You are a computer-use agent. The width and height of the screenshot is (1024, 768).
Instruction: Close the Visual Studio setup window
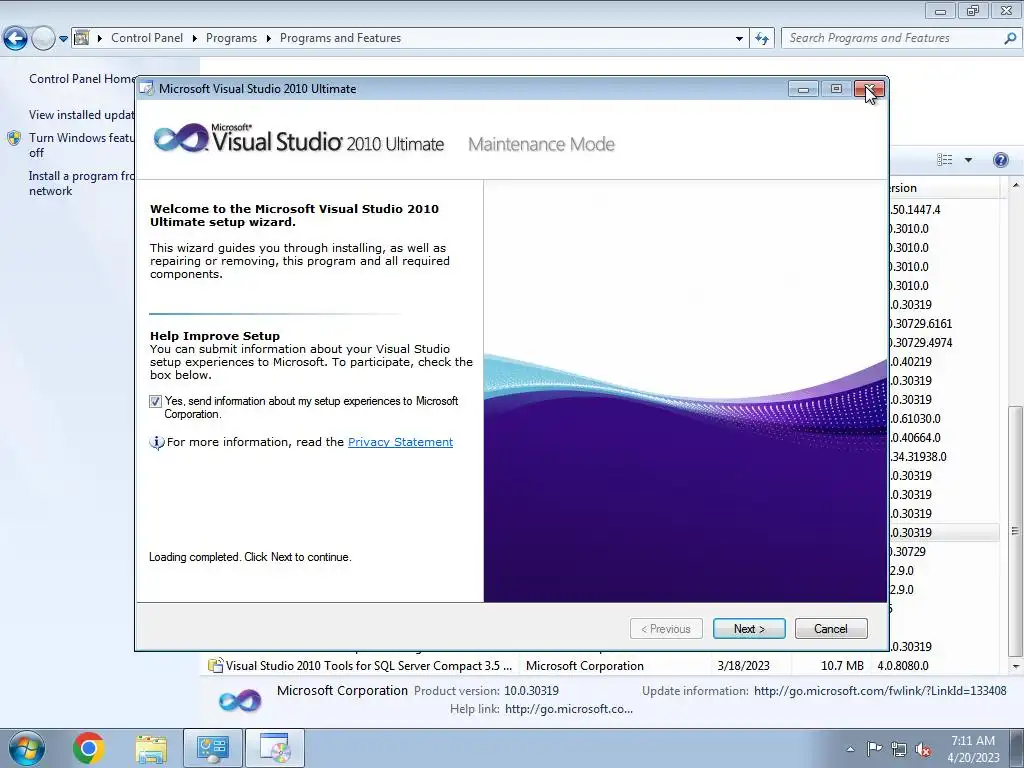coord(869,89)
